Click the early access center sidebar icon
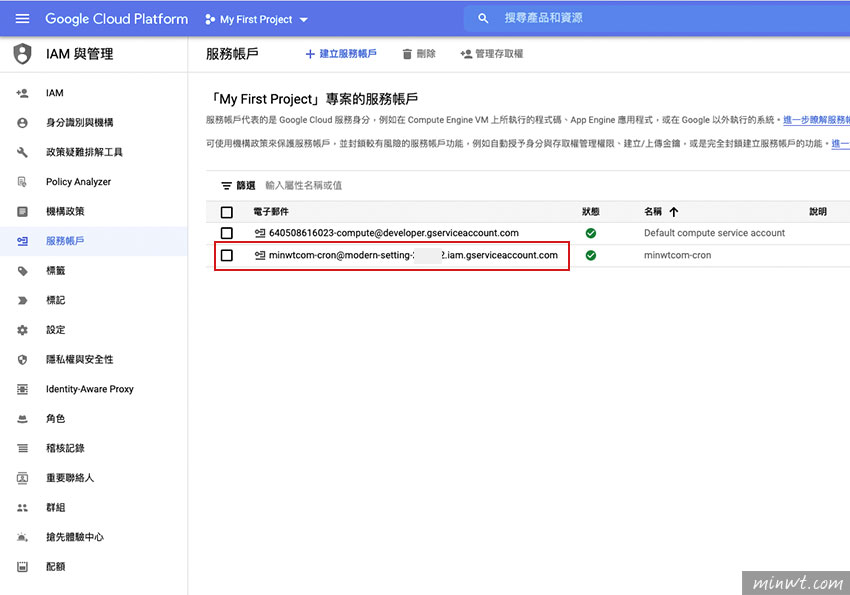Image resolution: width=850 pixels, height=595 pixels. click(x=22, y=537)
